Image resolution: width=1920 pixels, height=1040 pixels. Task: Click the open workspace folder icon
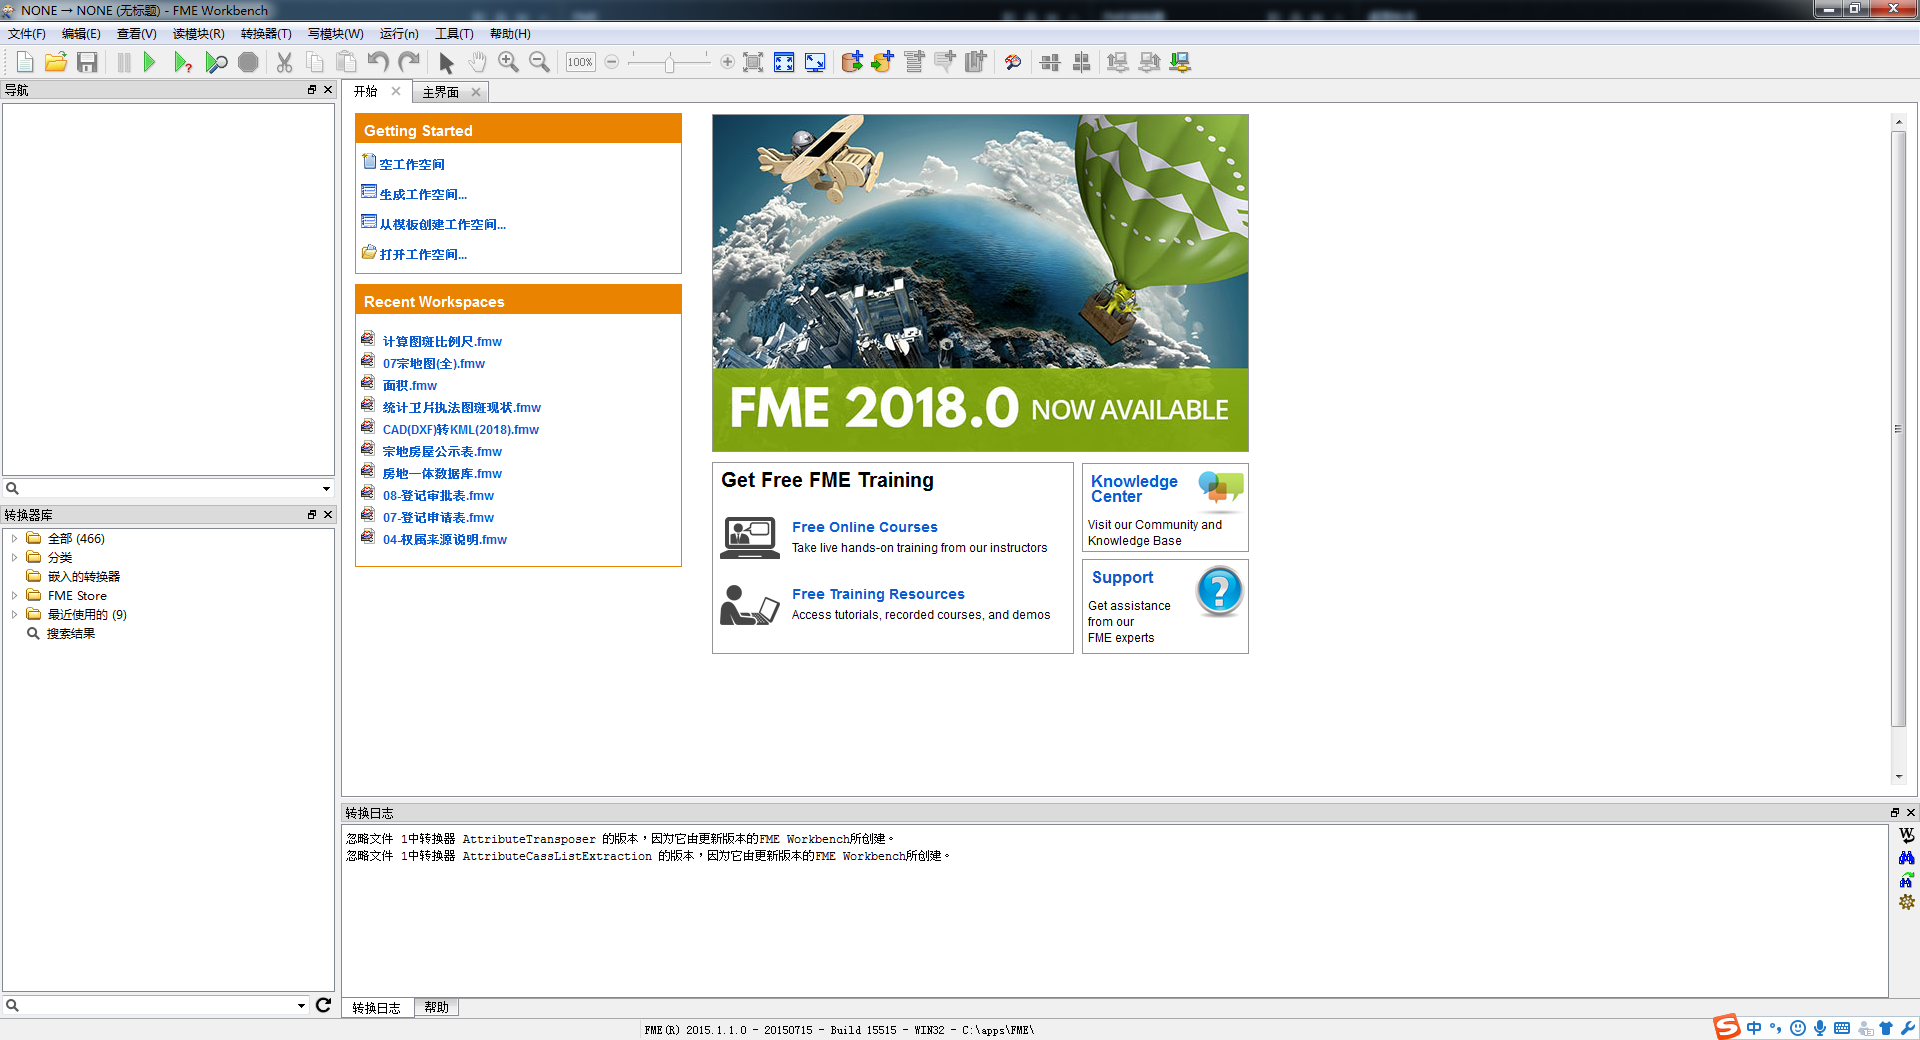point(56,62)
